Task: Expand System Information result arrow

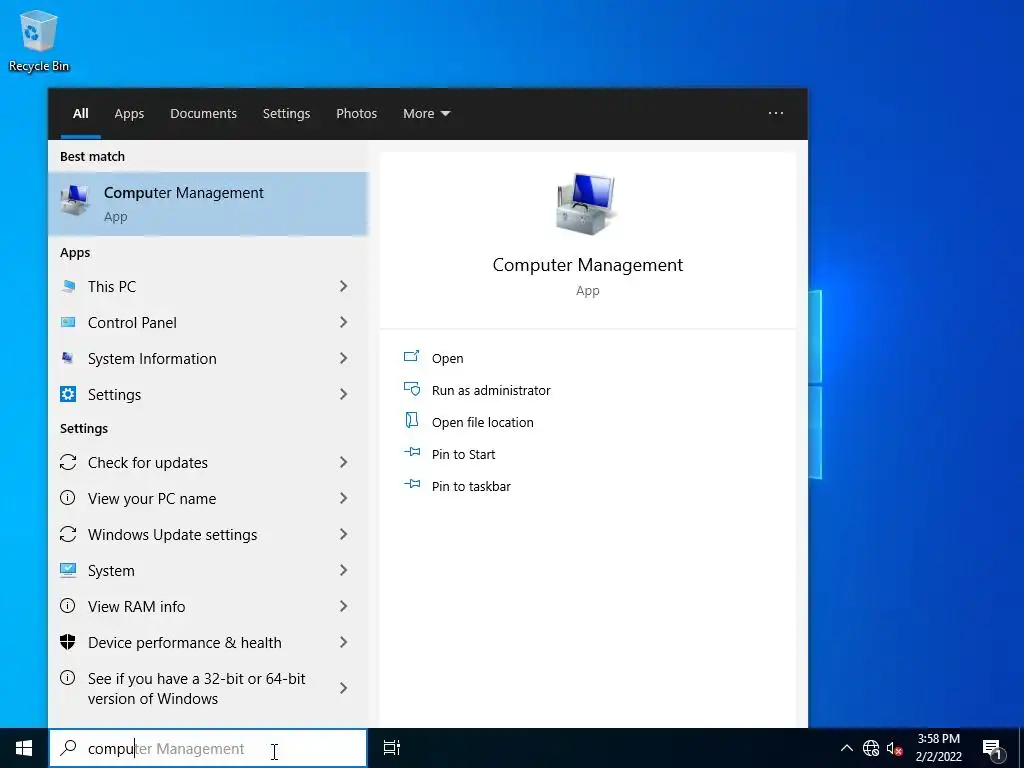Action: (344, 358)
